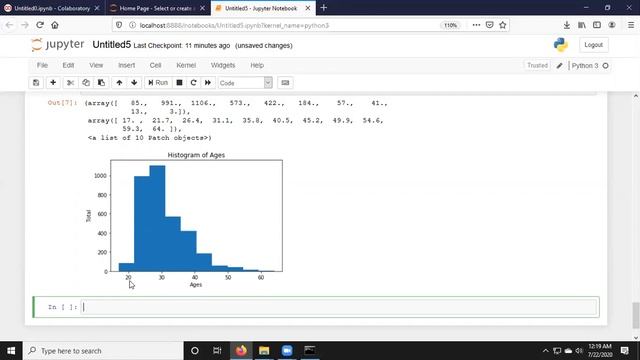Screen dimensions: 640x360
Task: Click the Python 3 kernel name
Action: click(x=584, y=66)
